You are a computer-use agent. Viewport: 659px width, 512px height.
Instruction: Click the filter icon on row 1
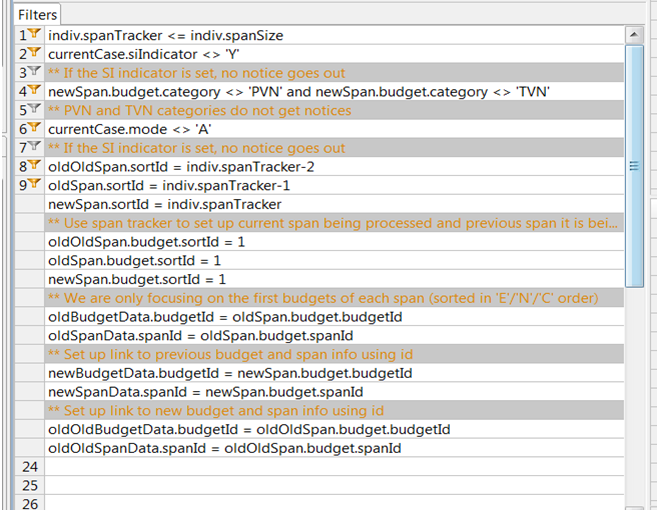(35, 33)
